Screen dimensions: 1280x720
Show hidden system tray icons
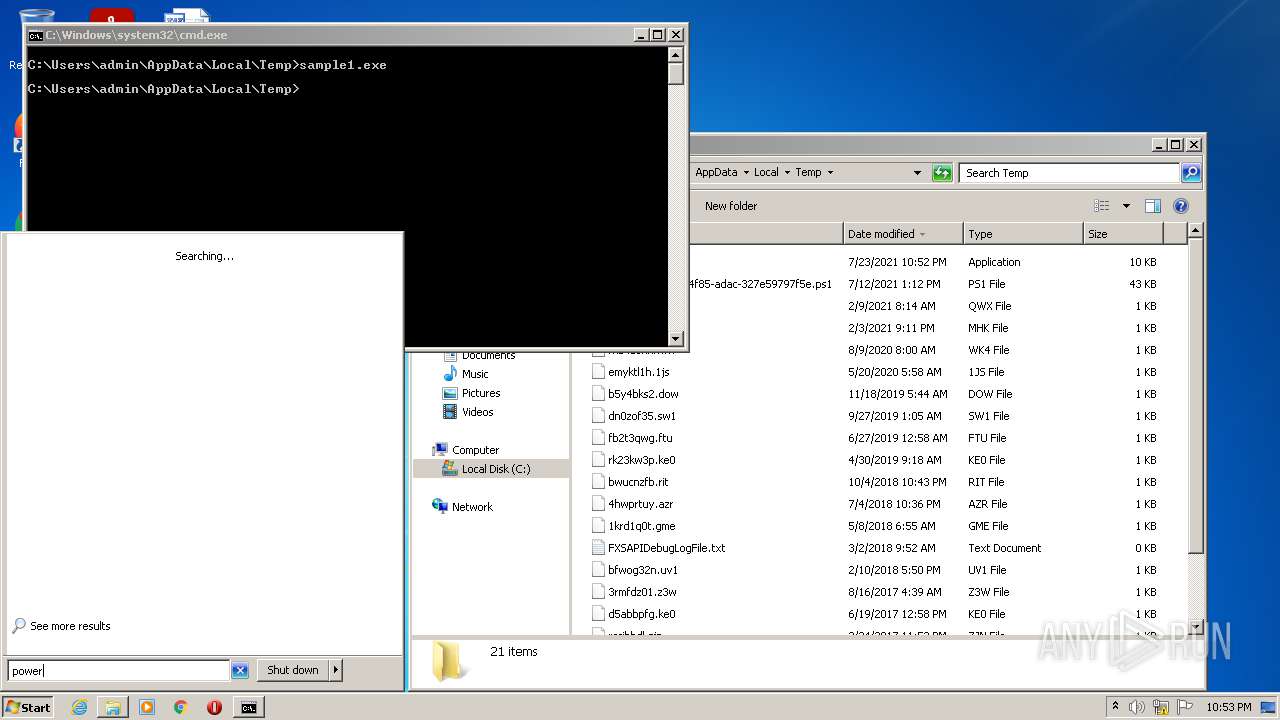click(1115, 707)
